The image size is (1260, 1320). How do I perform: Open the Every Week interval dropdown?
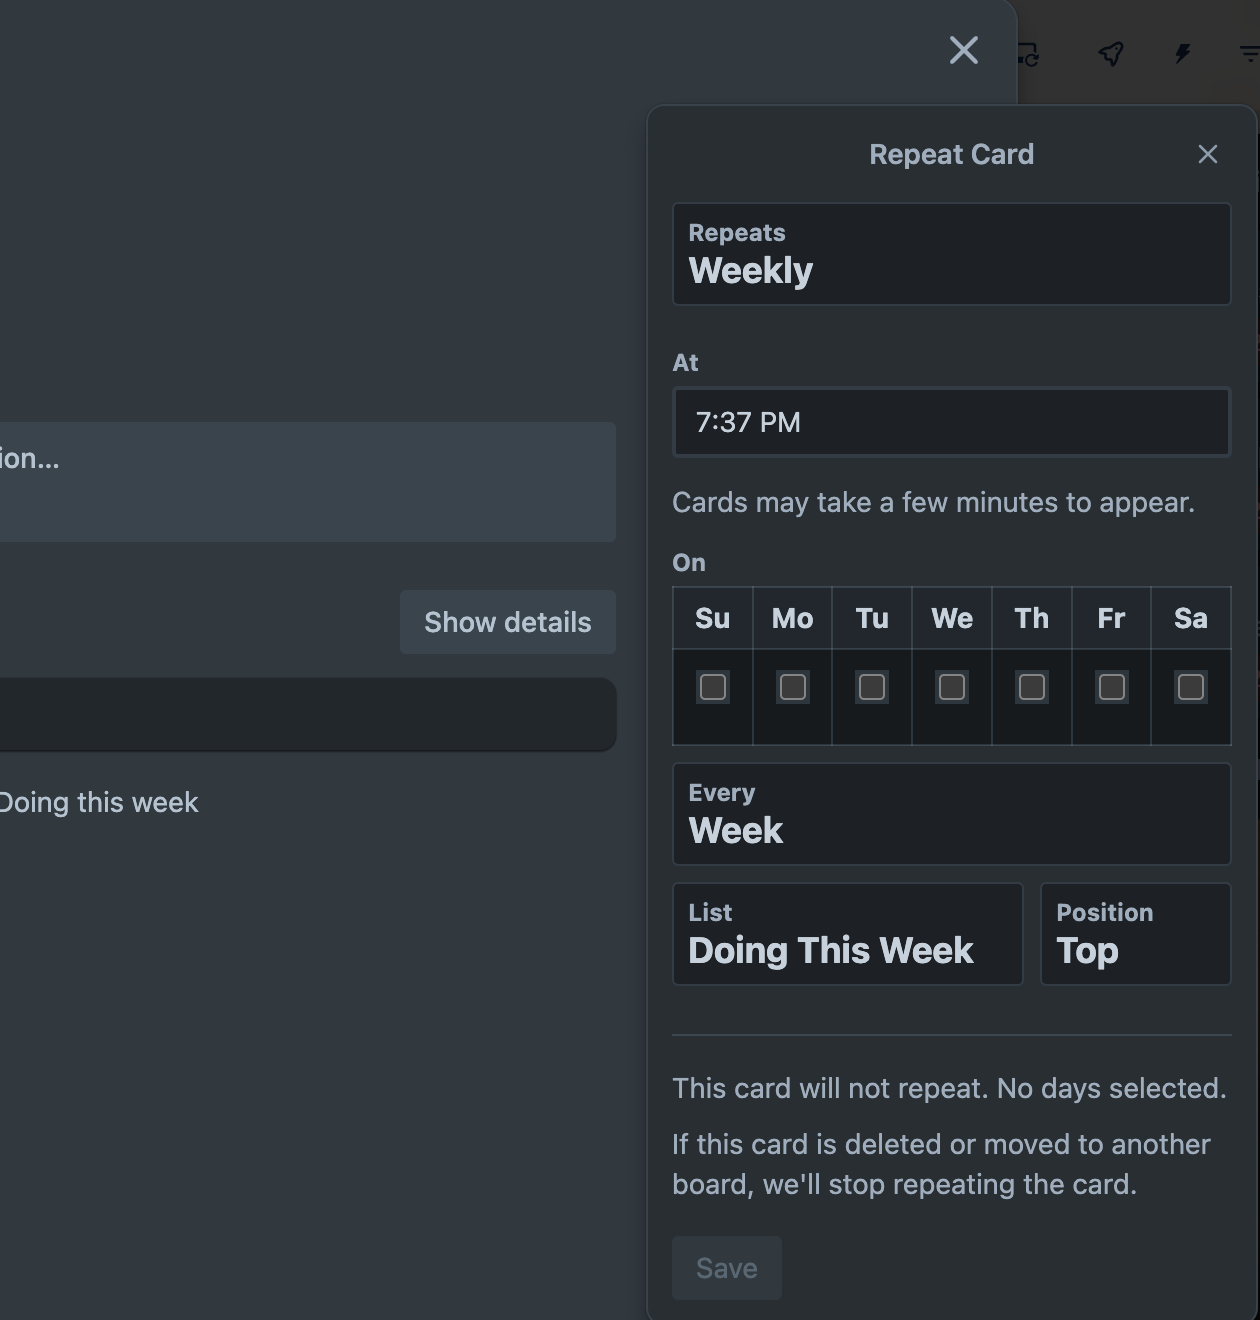[x=952, y=814]
